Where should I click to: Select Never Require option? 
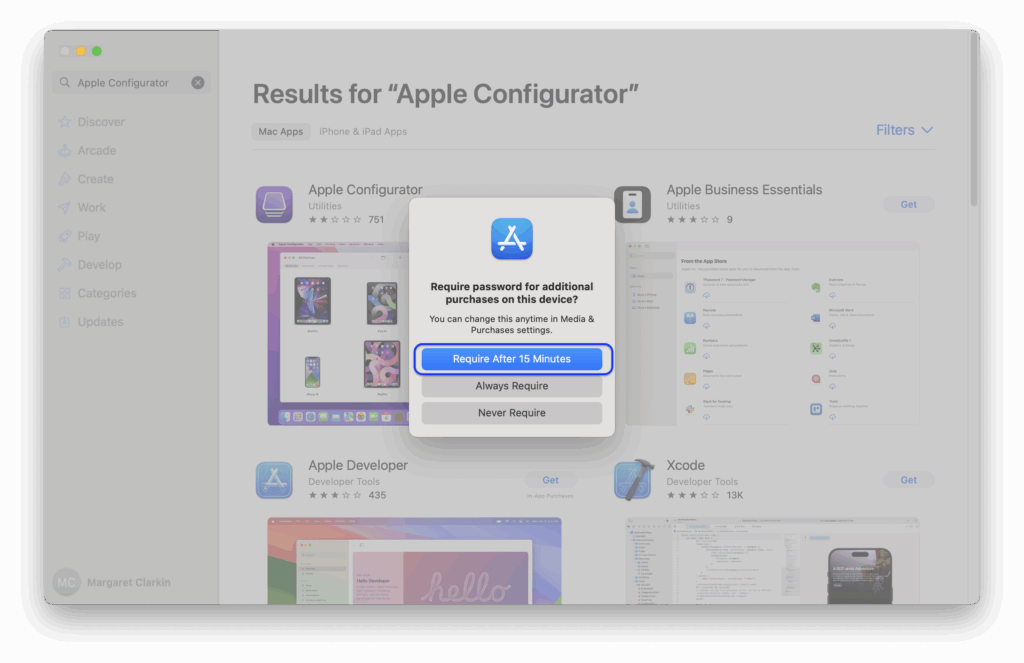click(511, 413)
